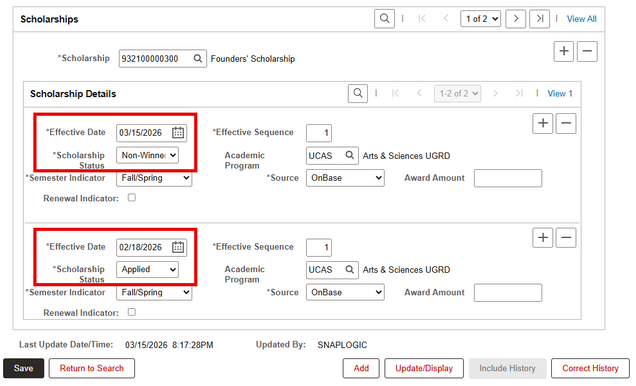The height and width of the screenshot is (386, 636).
Task: Open calendar for the 02/18/2026 date
Action: pyautogui.click(x=178, y=247)
